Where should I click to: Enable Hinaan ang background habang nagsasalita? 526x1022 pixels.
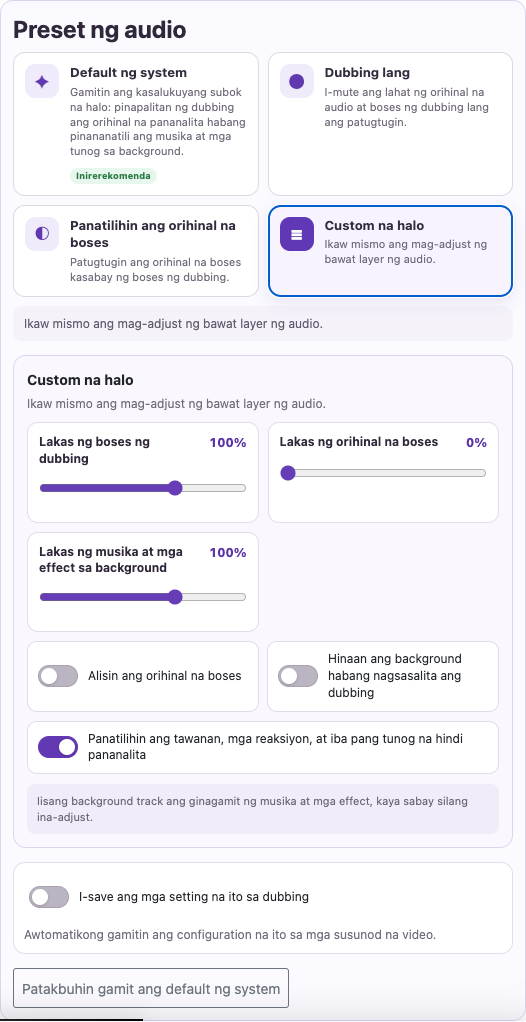(x=298, y=676)
